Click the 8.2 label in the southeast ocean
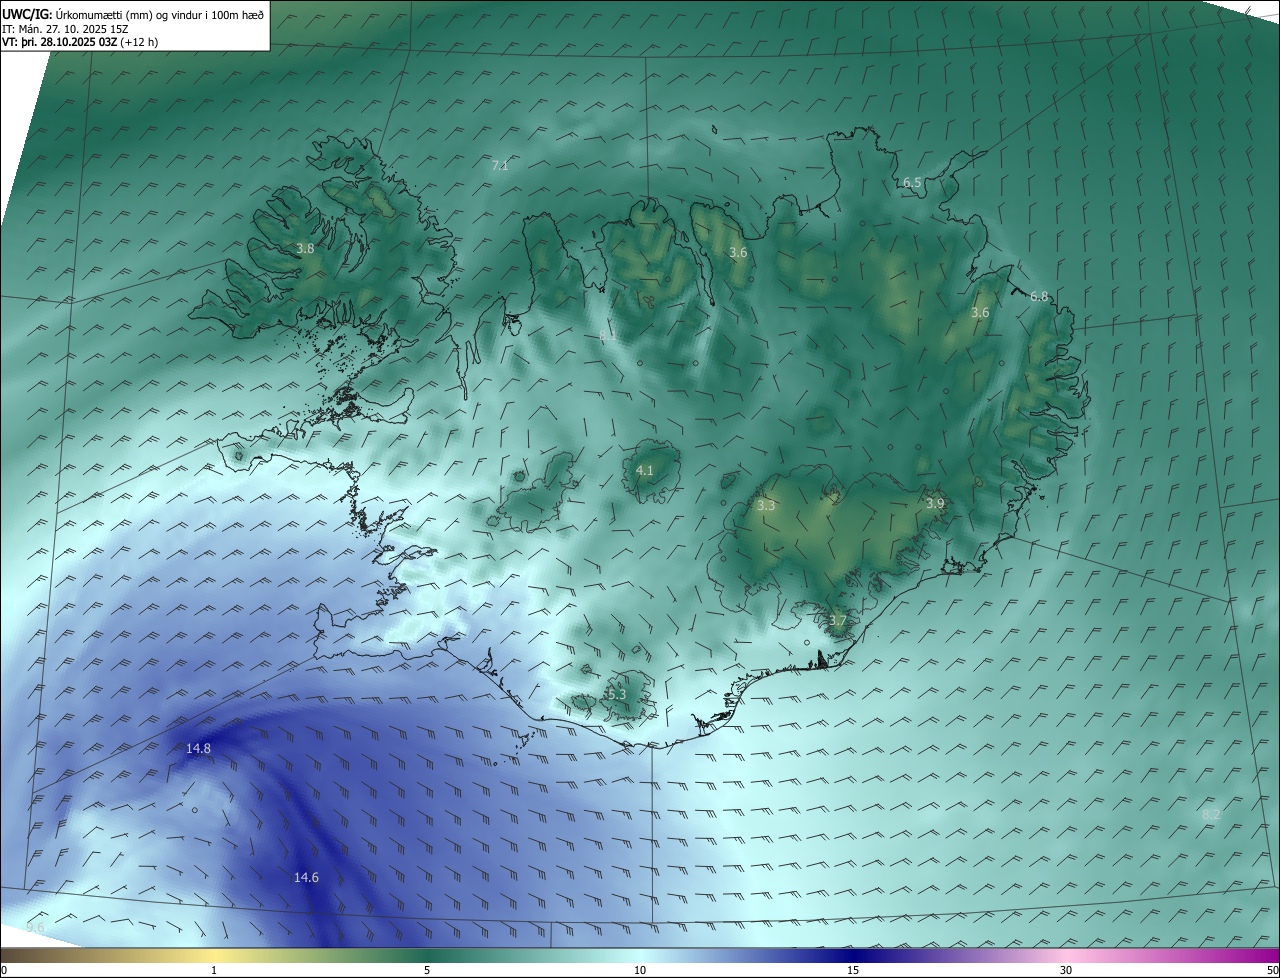This screenshot has width=1280, height=978. click(1211, 815)
